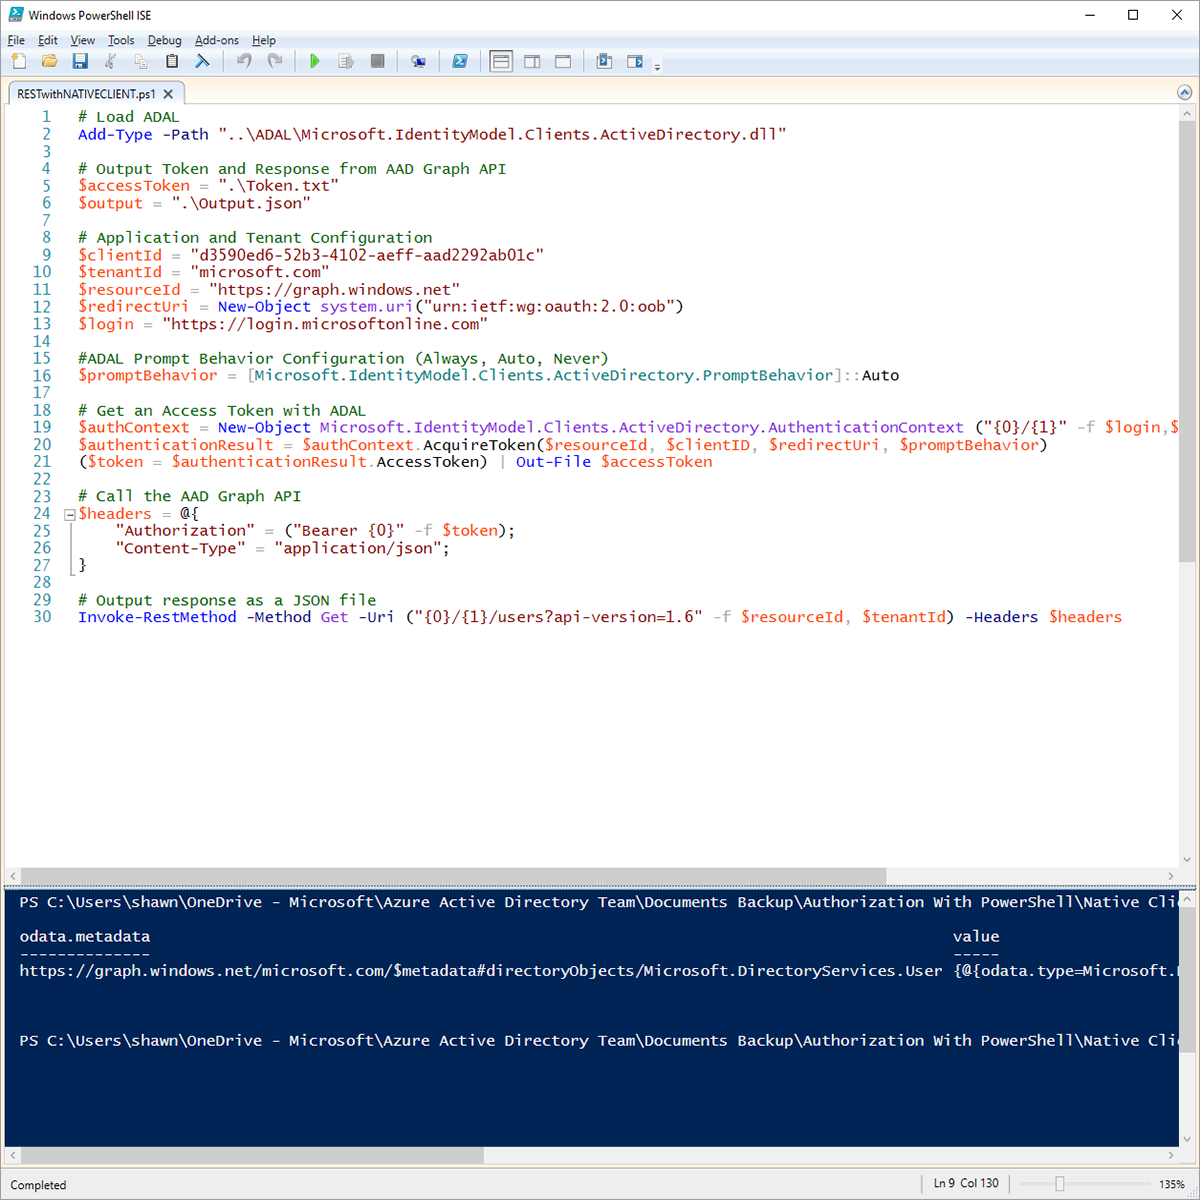Open the Edit menu
The width and height of the screenshot is (1200, 1200).
pyautogui.click(x=48, y=40)
